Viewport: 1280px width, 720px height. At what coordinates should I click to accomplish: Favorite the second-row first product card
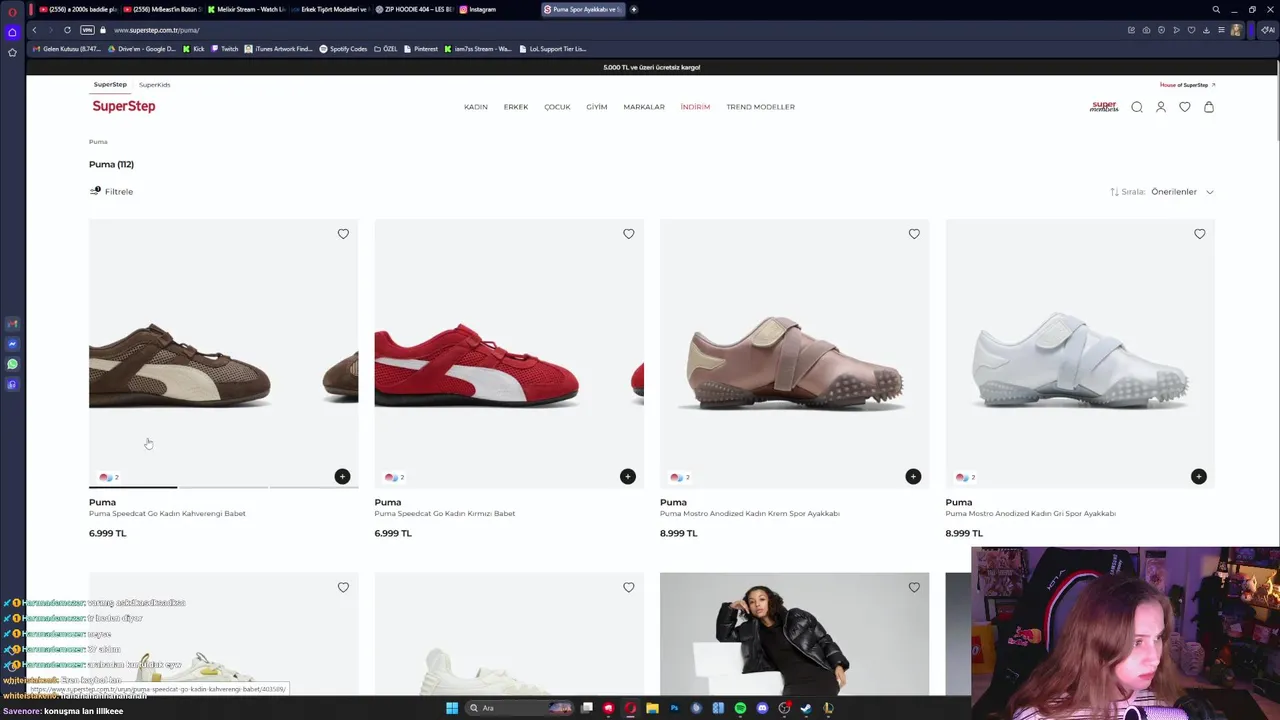(343, 588)
